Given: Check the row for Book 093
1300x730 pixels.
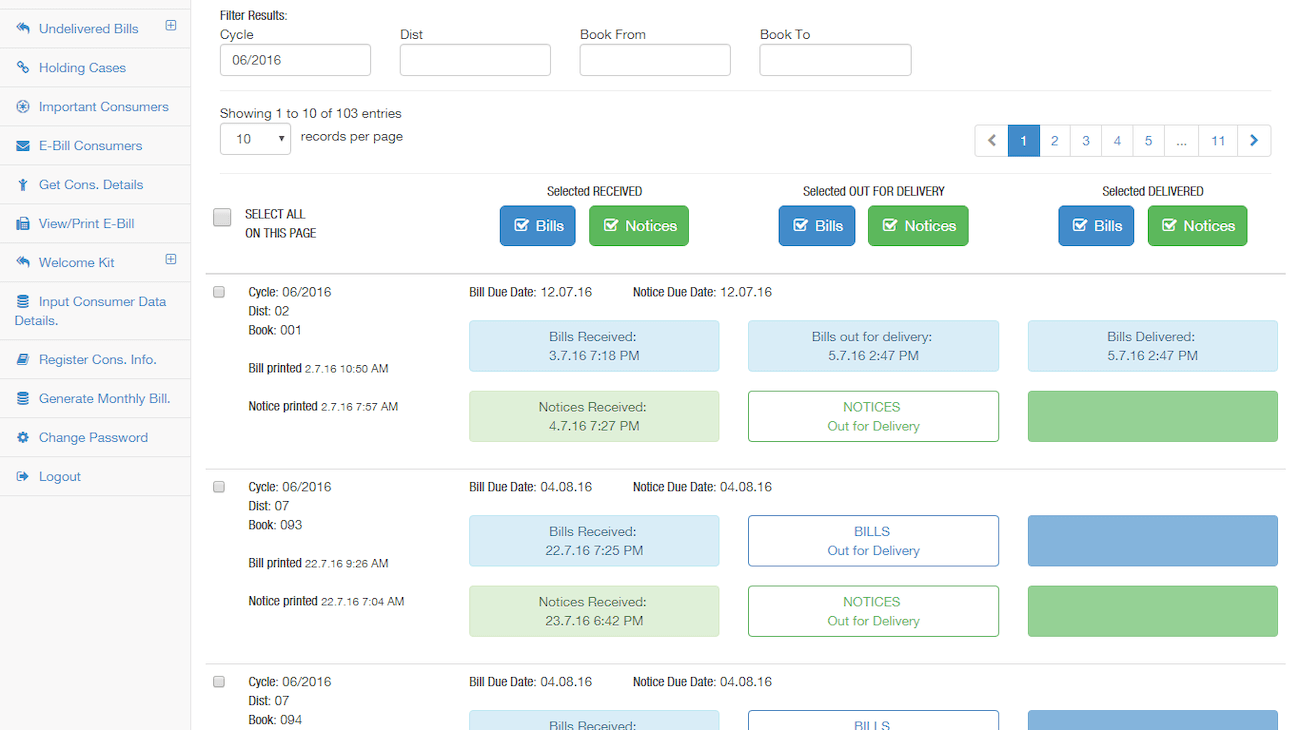Looking at the screenshot, I should tap(219, 487).
